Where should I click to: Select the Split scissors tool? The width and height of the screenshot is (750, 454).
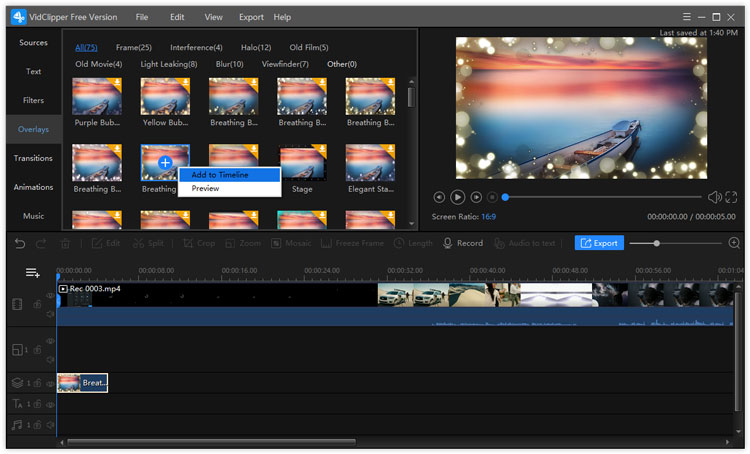148,243
